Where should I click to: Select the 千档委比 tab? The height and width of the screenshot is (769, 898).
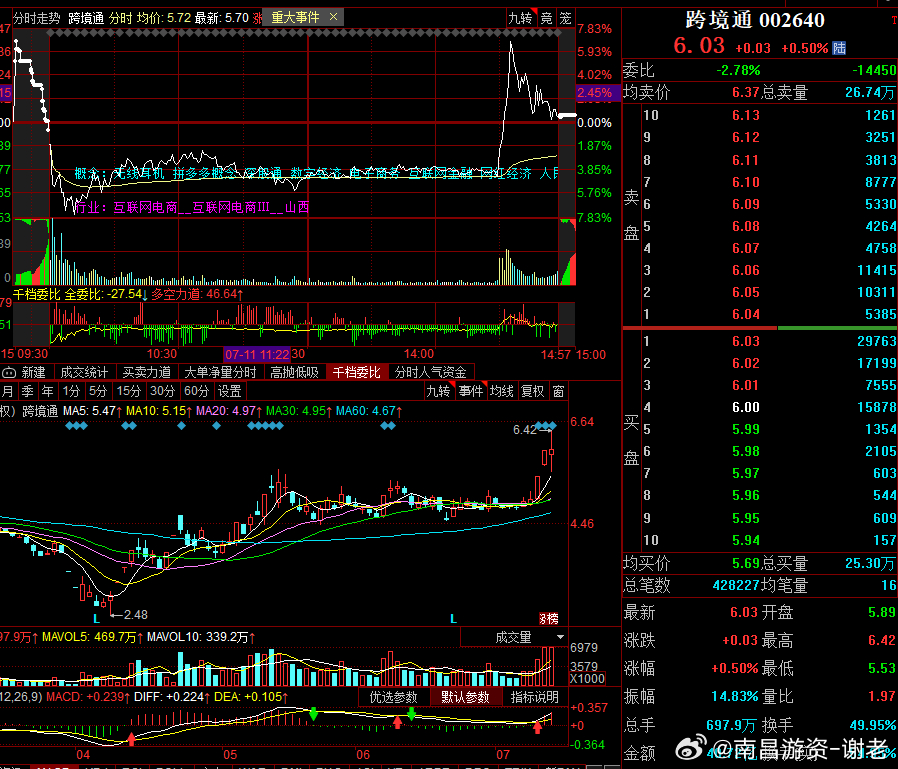356,372
